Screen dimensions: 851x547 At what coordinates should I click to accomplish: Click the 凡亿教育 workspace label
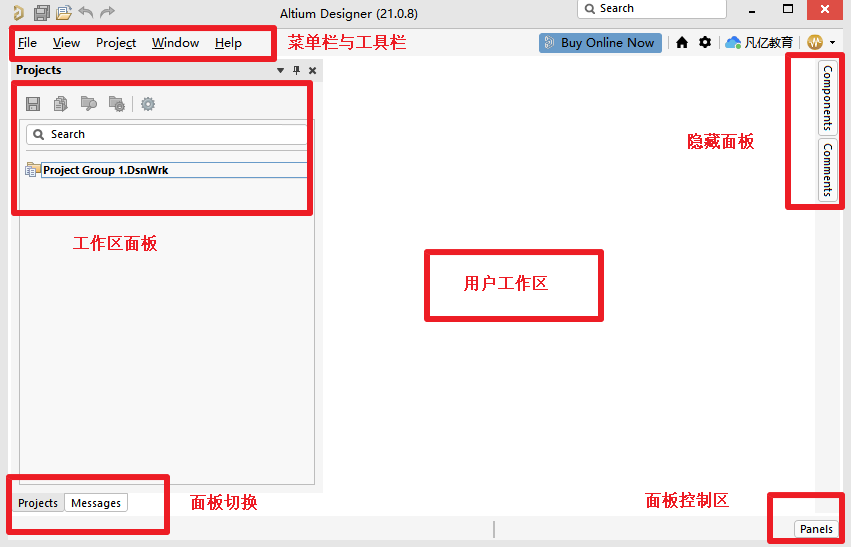click(769, 42)
